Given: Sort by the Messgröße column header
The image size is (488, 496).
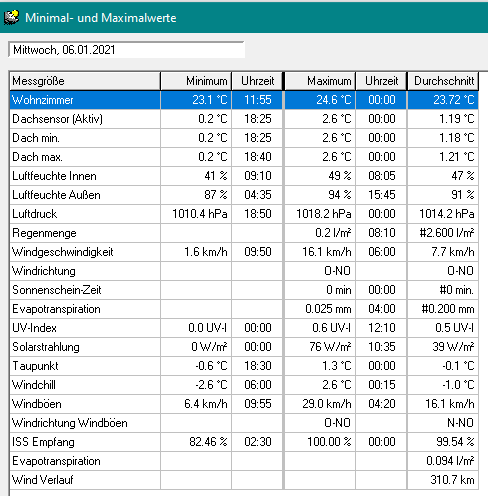Looking at the screenshot, I should pos(85,81).
